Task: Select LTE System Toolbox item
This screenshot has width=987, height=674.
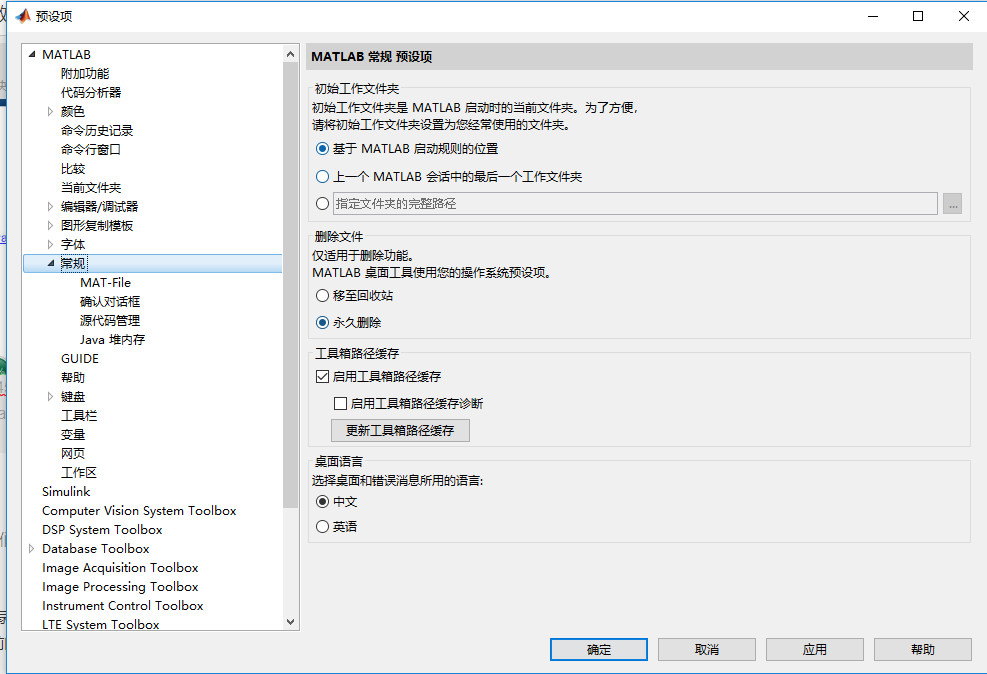Action: (x=101, y=624)
